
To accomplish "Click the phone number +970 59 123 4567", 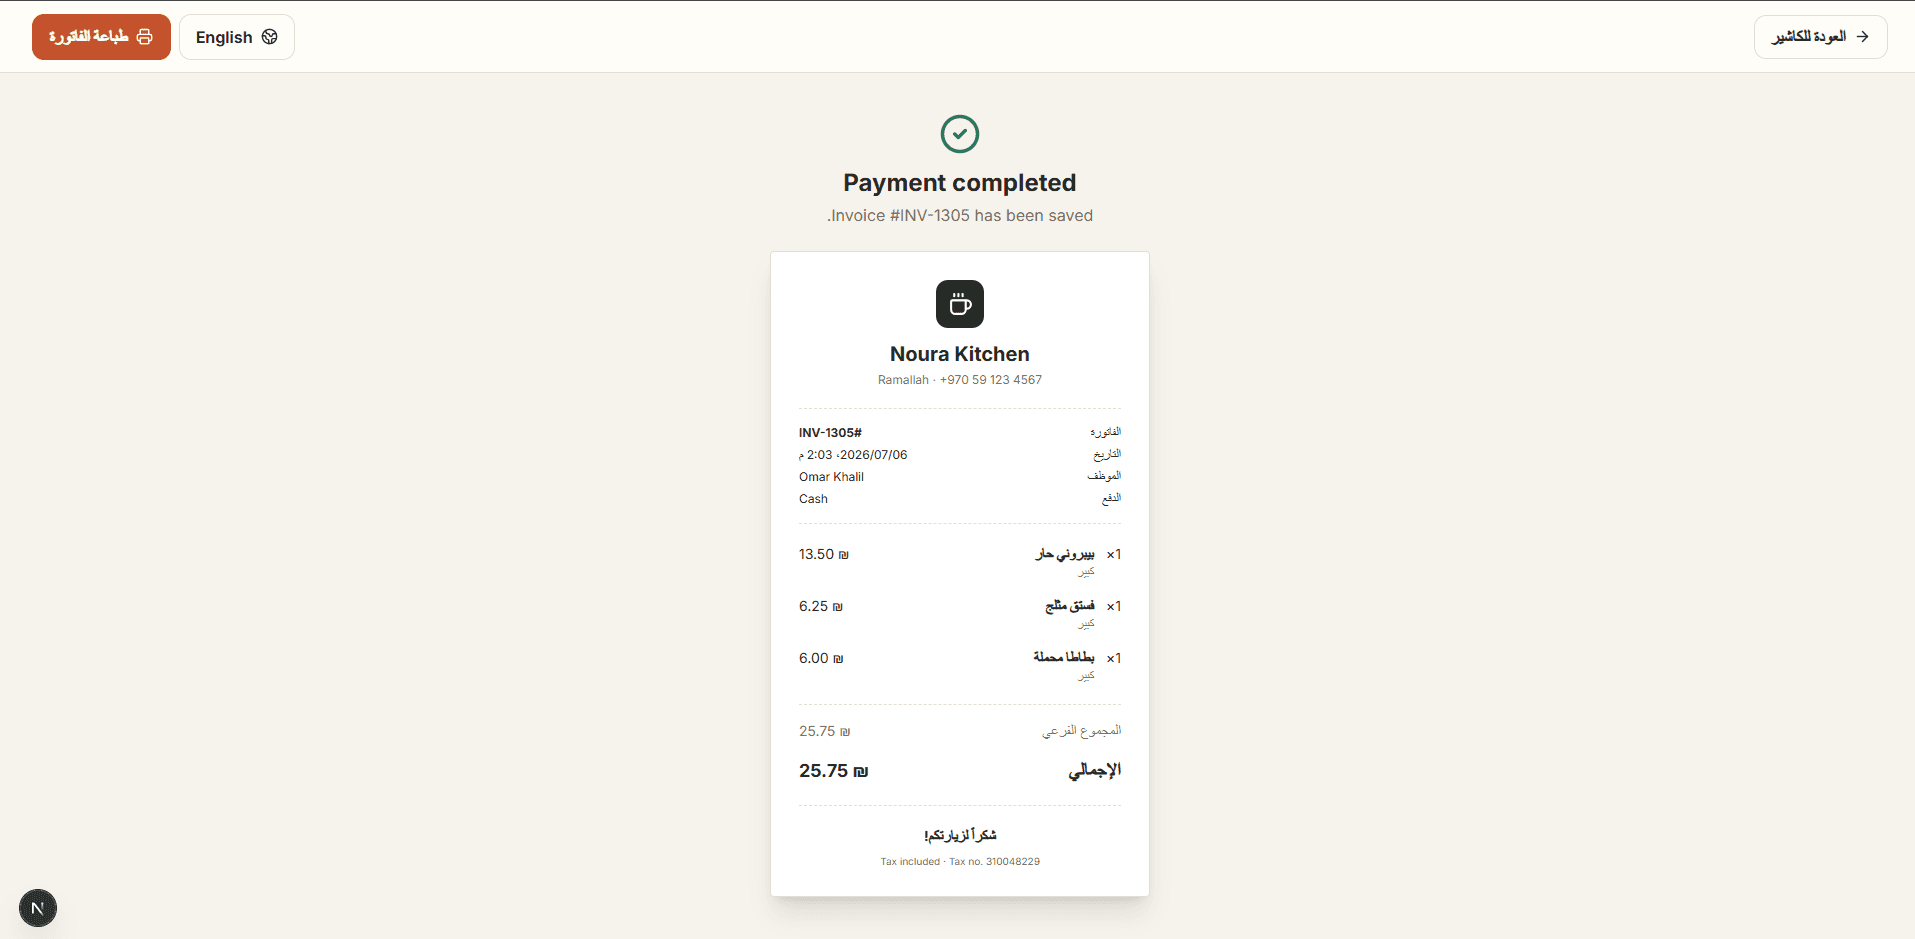I will (991, 380).
